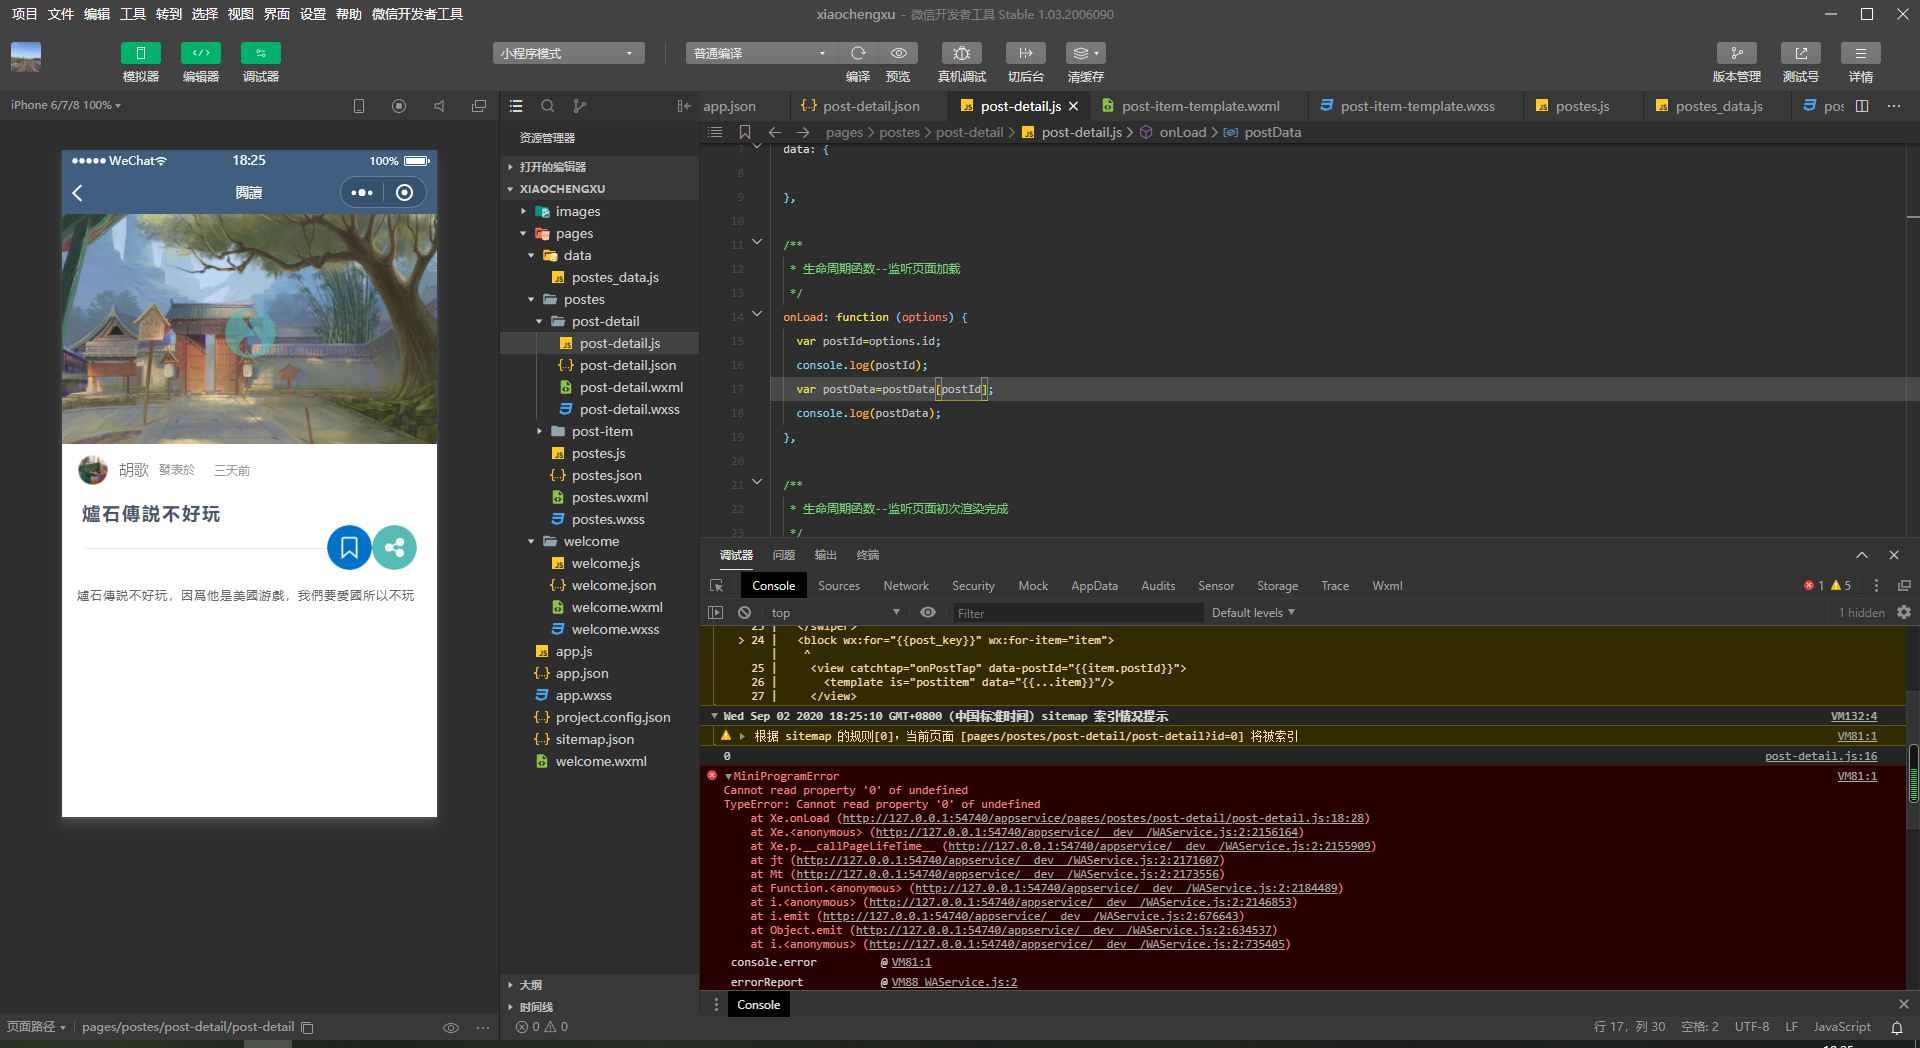Switch to the postes.js tab

1582,106
